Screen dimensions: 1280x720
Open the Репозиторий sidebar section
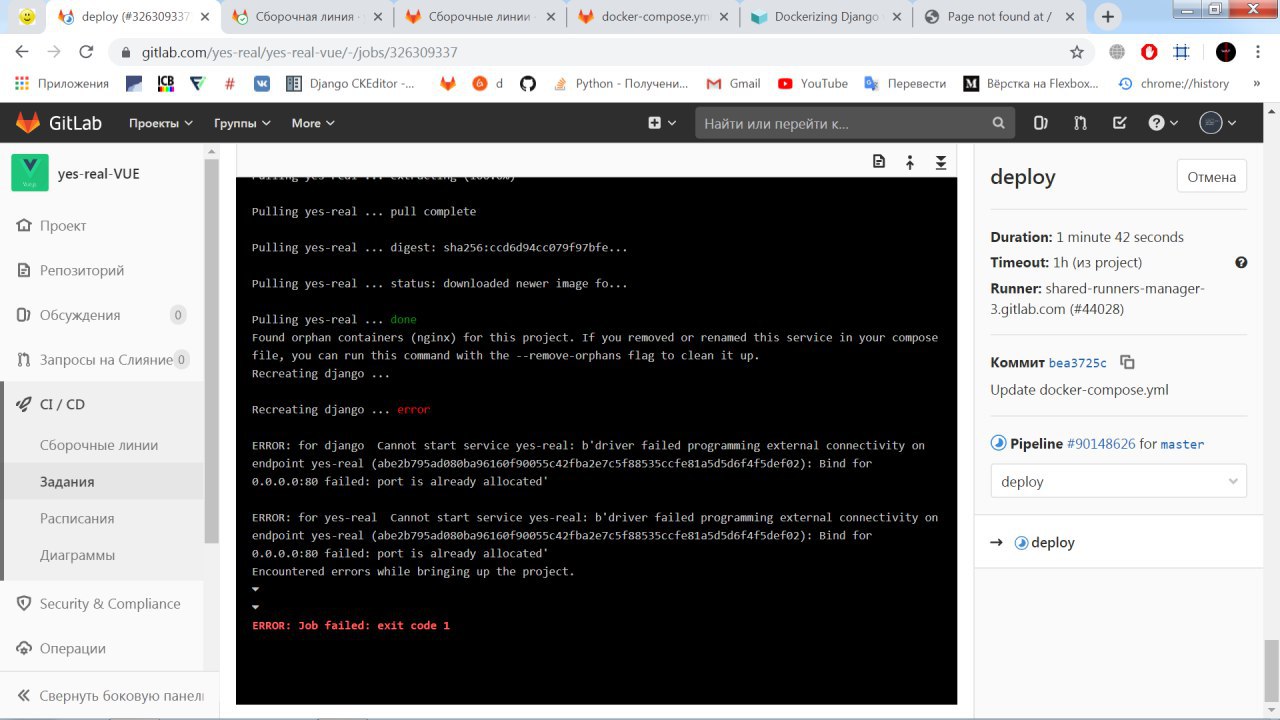pos(82,270)
